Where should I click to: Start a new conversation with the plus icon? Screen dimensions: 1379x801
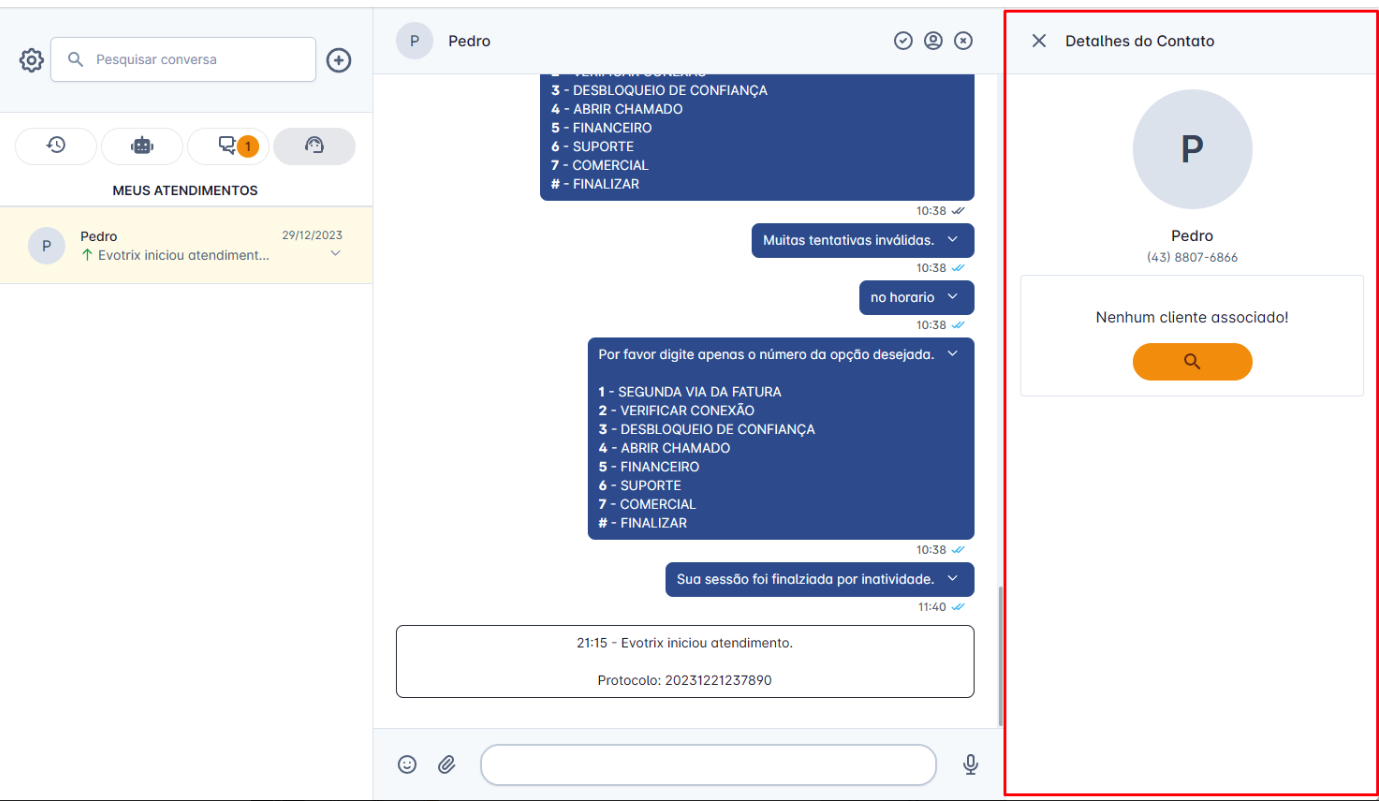[338, 60]
